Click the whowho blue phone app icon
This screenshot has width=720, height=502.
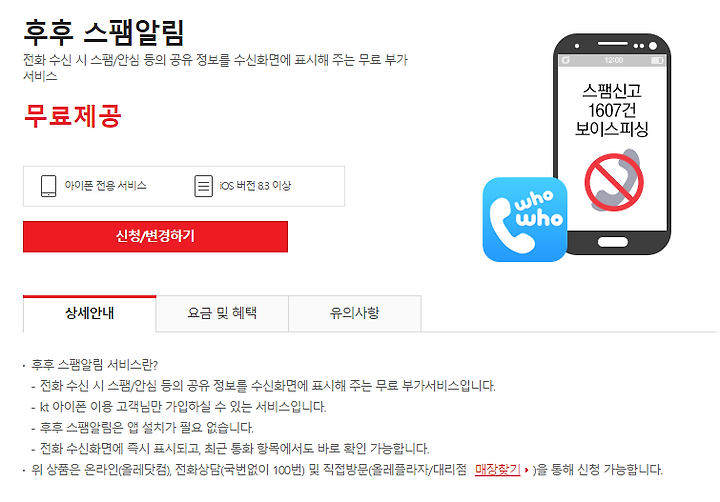click(525, 219)
